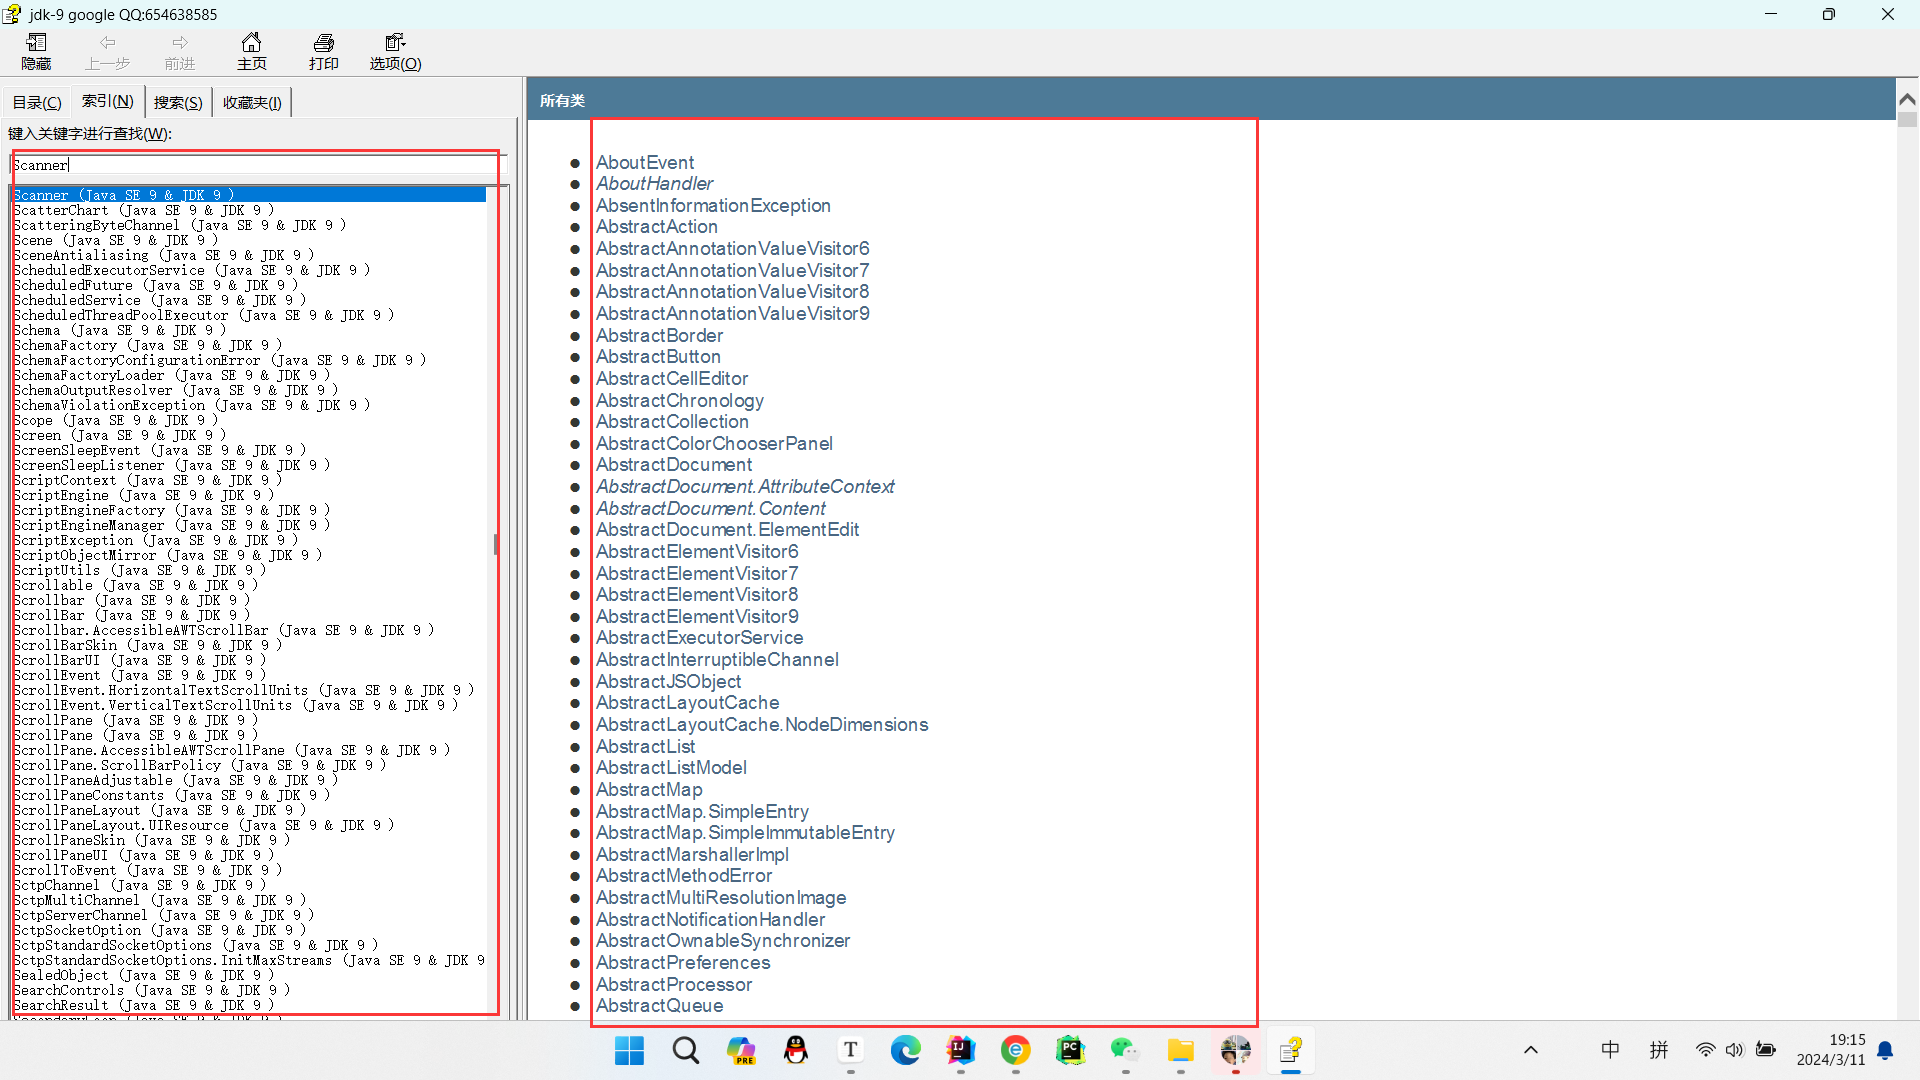Open the Options (选项) toolbar menu
Viewport: 1920px width, 1080px height.
395,51
